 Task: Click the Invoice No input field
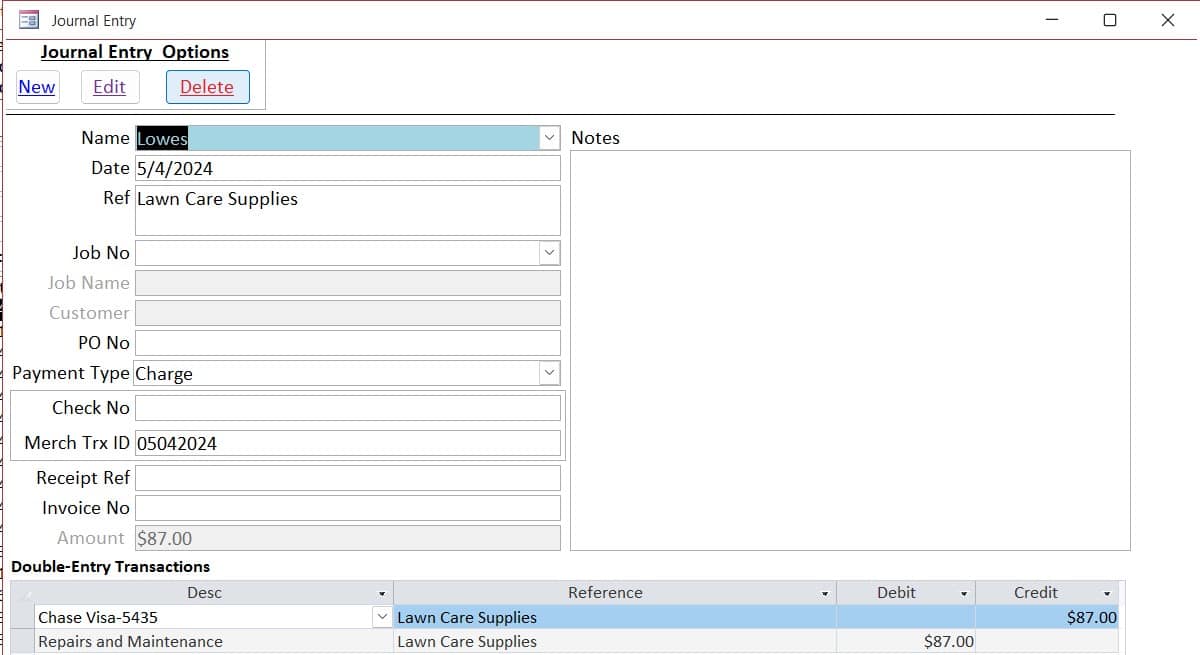[x=348, y=508]
